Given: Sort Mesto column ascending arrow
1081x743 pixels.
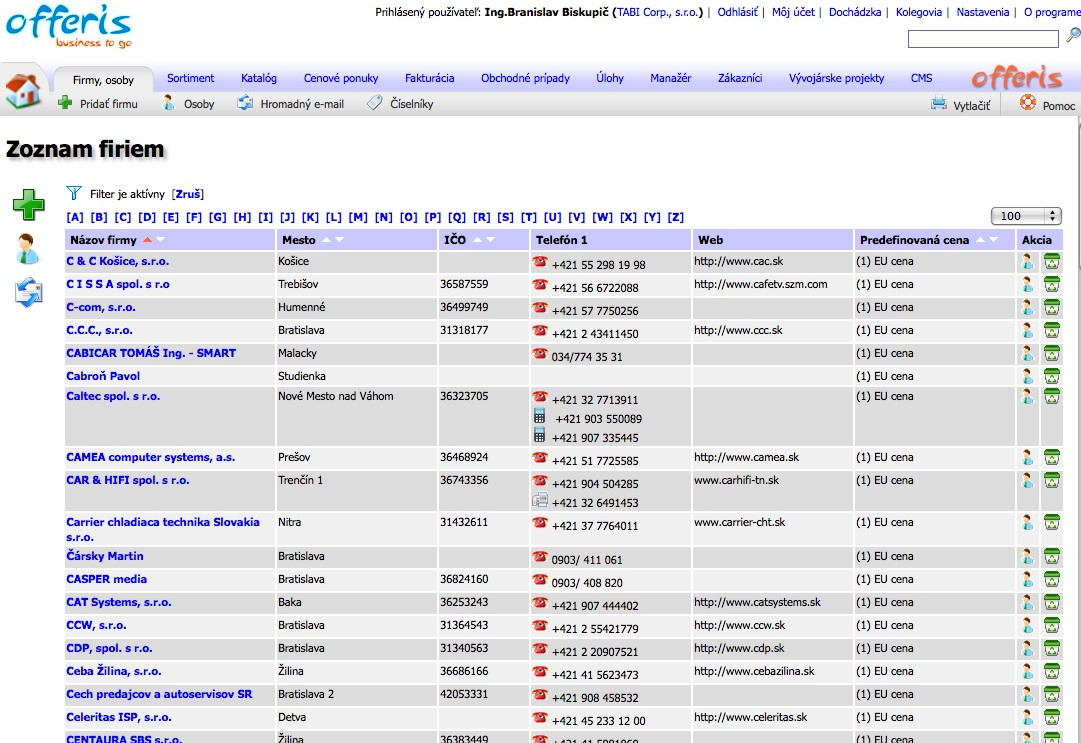Looking at the screenshot, I should (x=326, y=240).
